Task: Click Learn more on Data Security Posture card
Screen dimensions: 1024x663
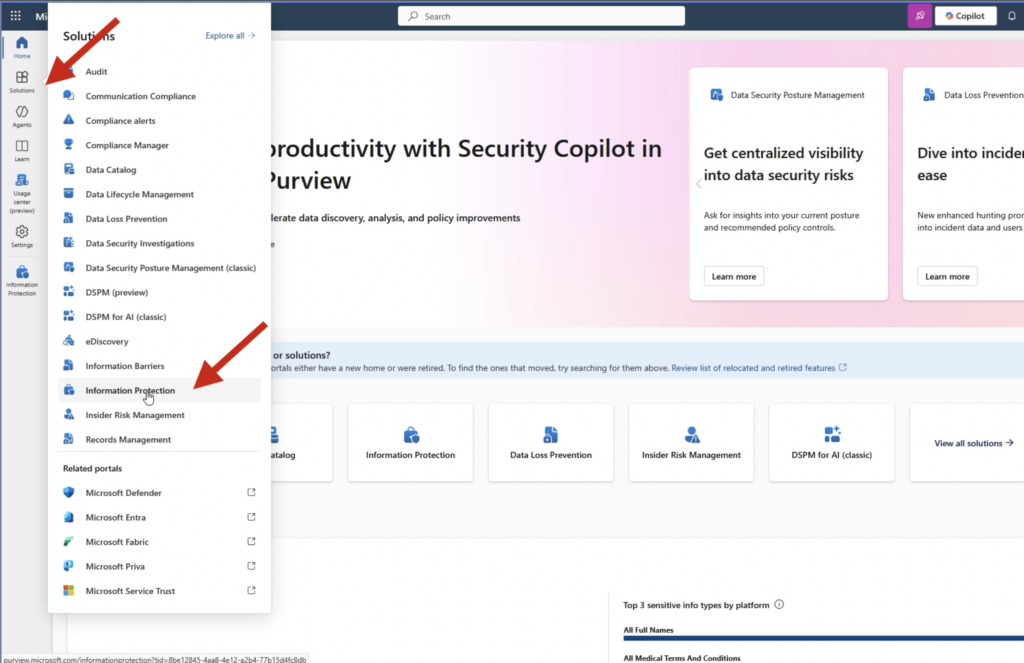Action: click(x=733, y=276)
